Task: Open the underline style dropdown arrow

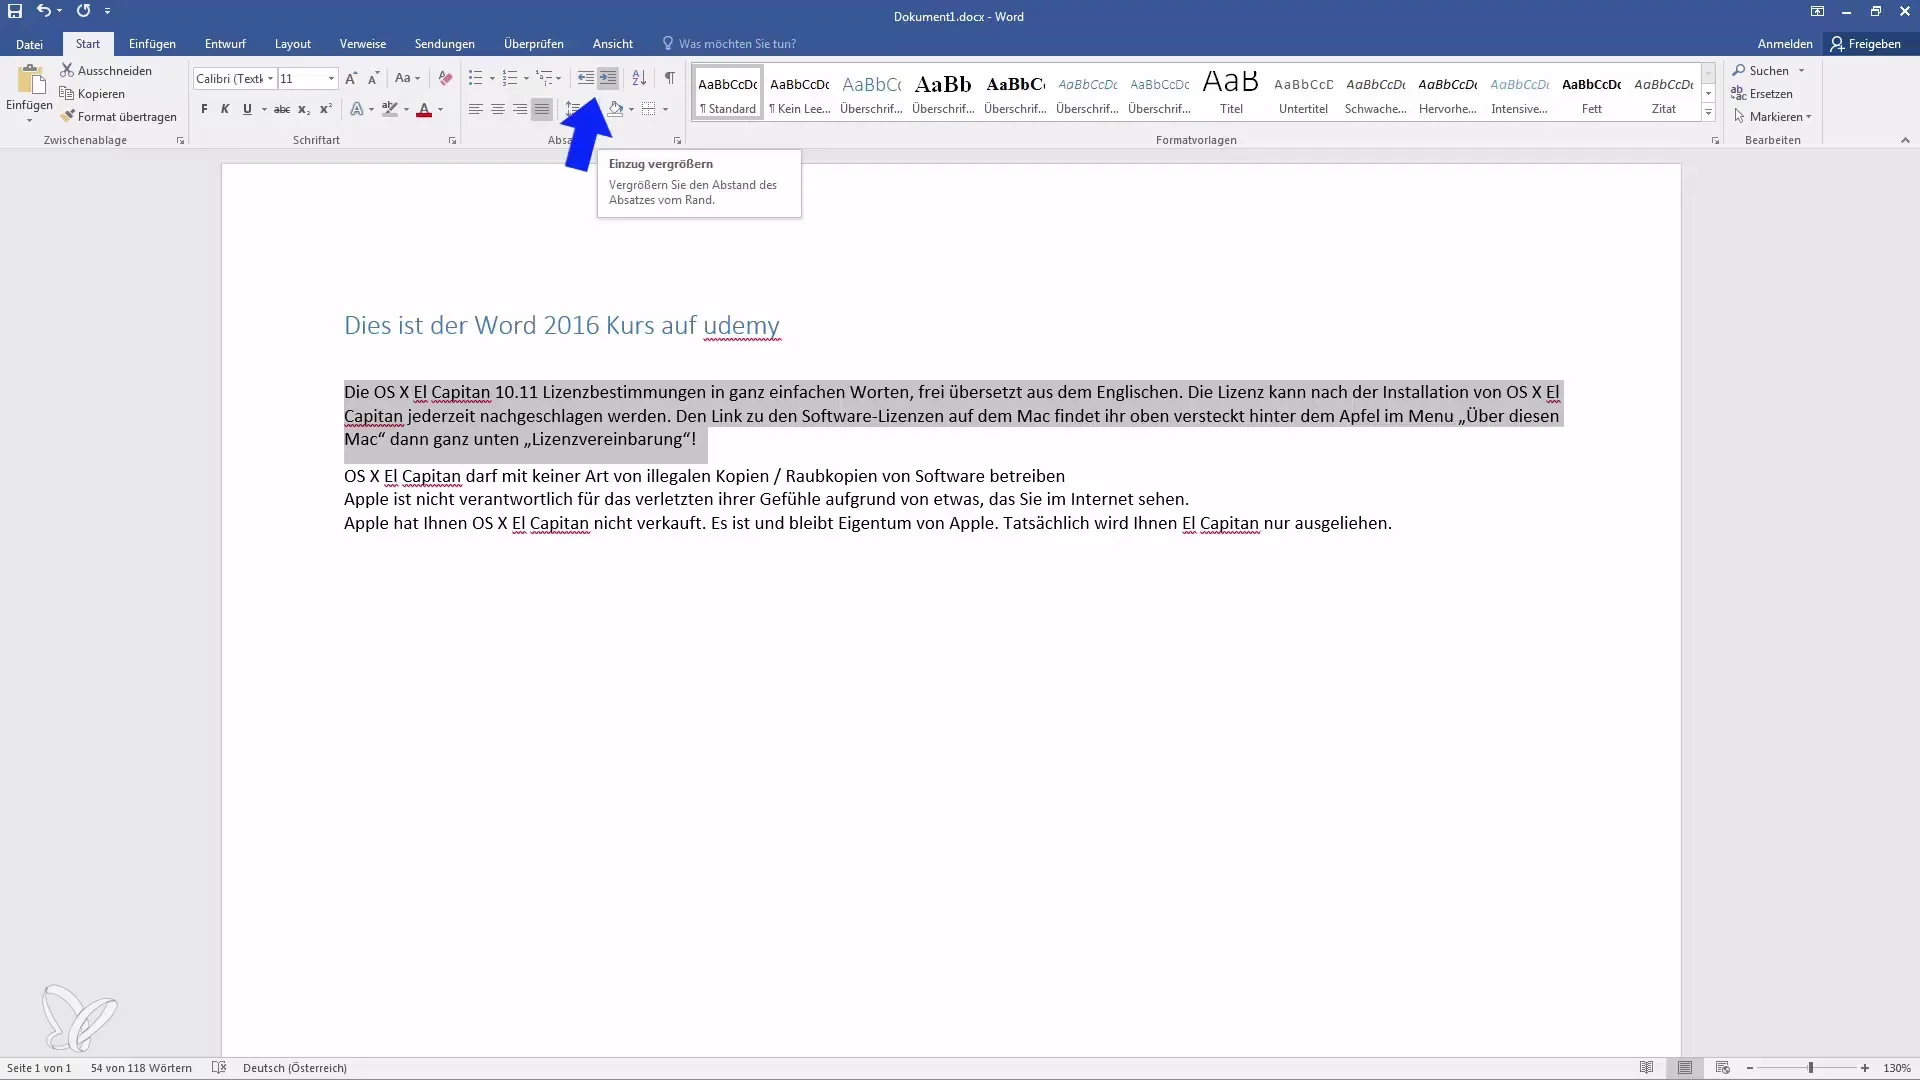Action: click(x=264, y=109)
